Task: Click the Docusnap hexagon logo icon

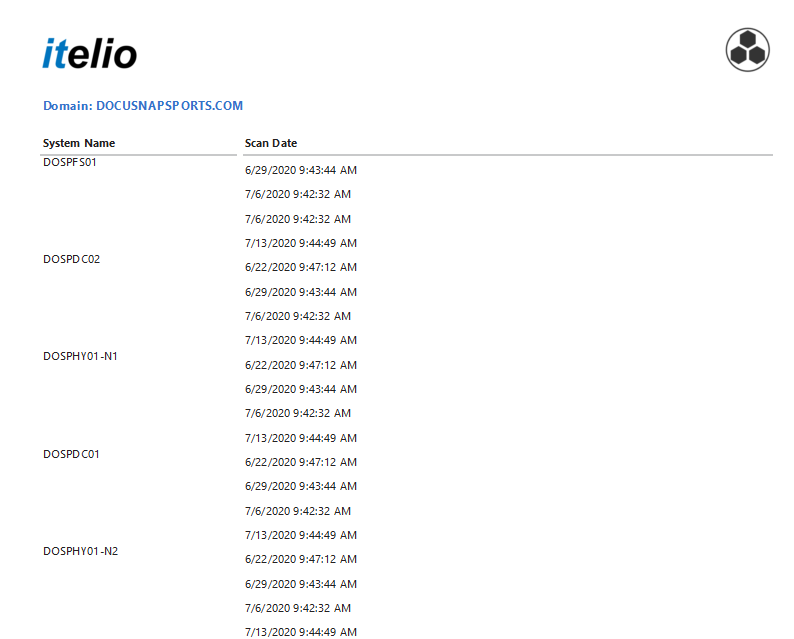Action: (747, 50)
